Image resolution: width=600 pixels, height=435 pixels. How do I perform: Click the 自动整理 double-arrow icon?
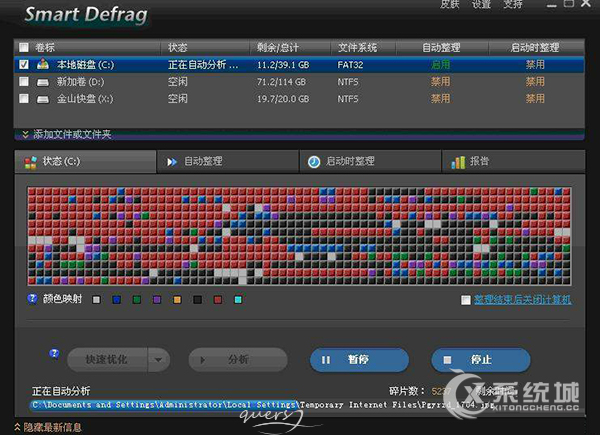point(172,162)
